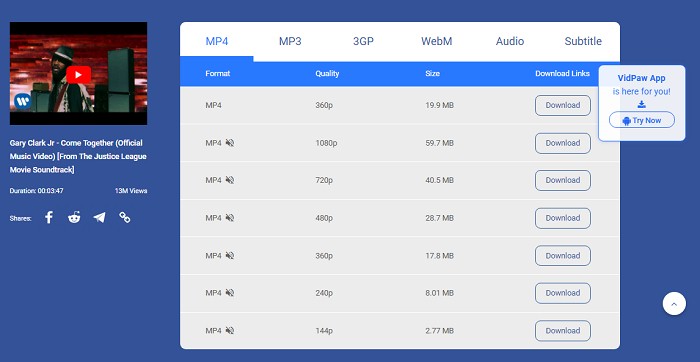Download the 240p MP4 file

pyautogui.click(x=563, y=293)
